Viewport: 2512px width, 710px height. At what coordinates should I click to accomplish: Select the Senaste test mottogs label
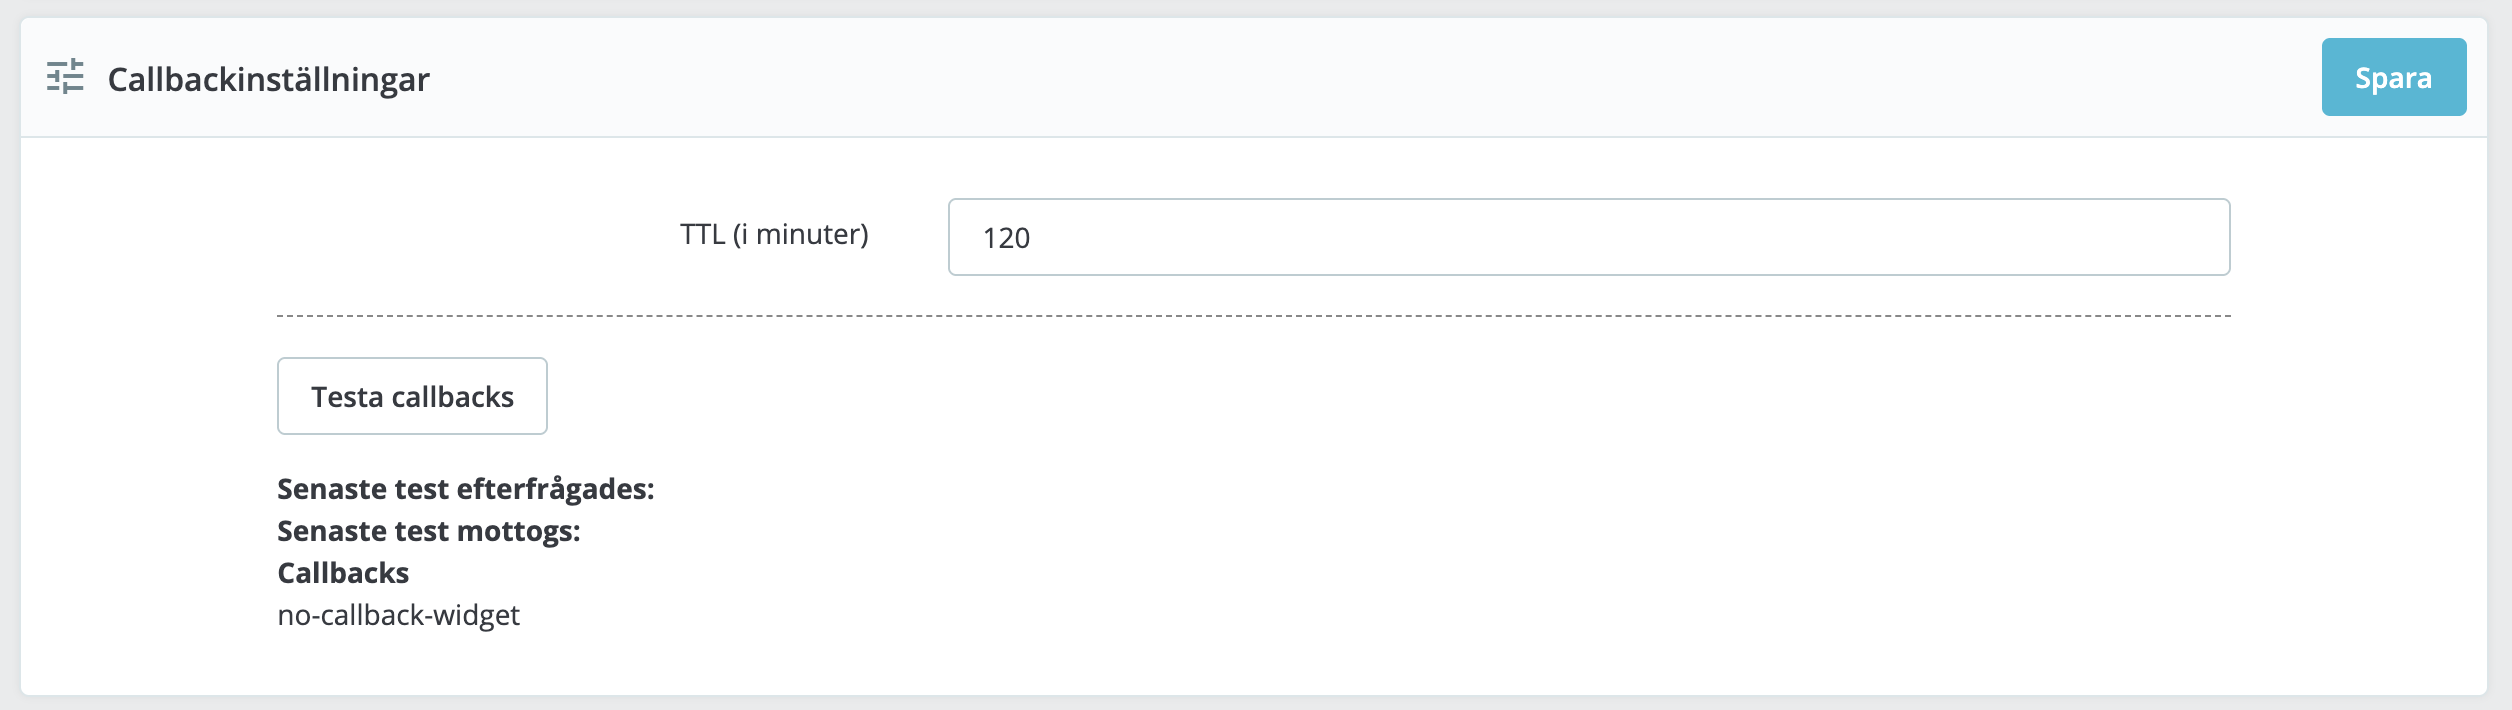pyautogui.click(x=429, y=531)
